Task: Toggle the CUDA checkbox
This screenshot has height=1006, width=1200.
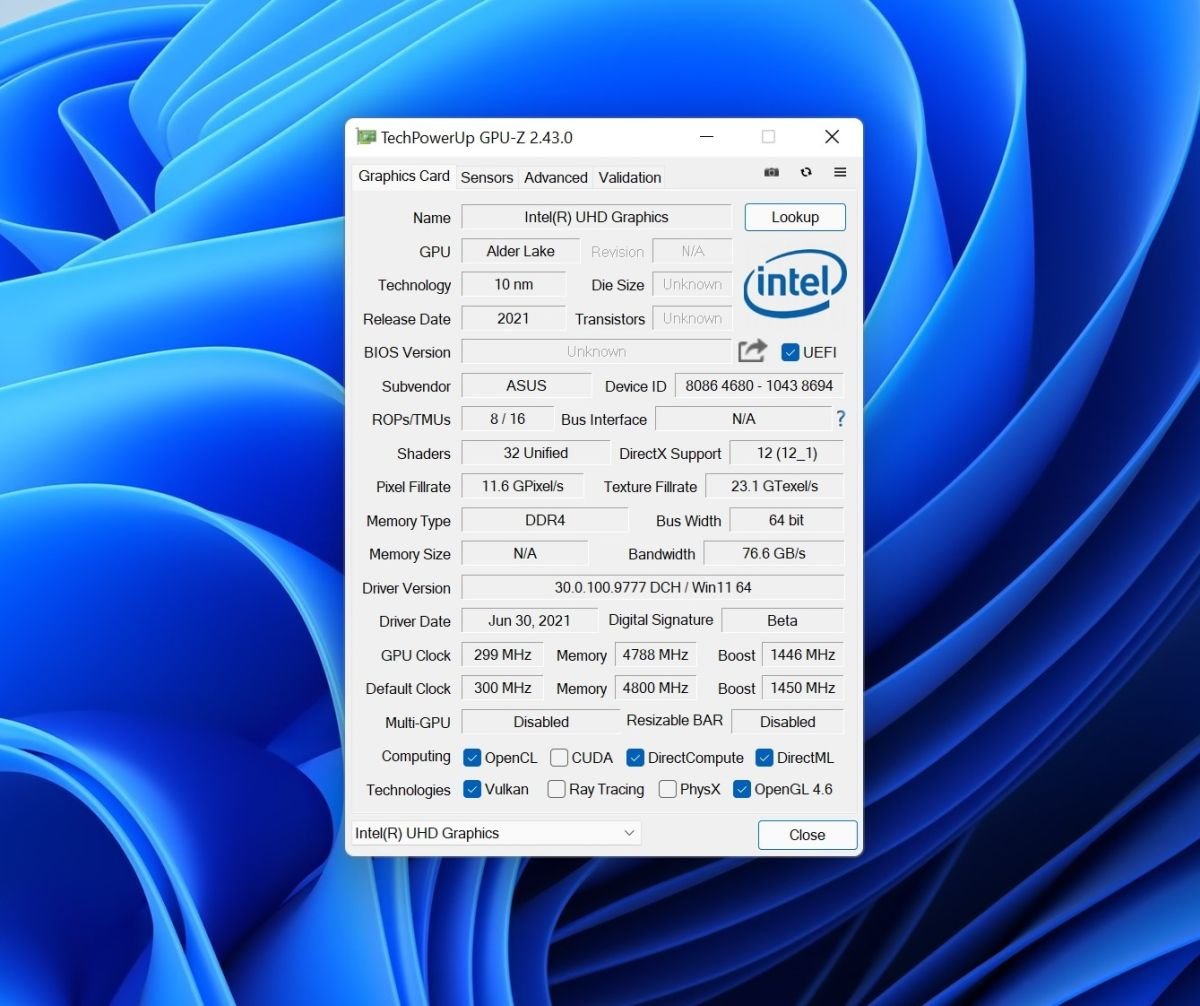Action: 559,757
